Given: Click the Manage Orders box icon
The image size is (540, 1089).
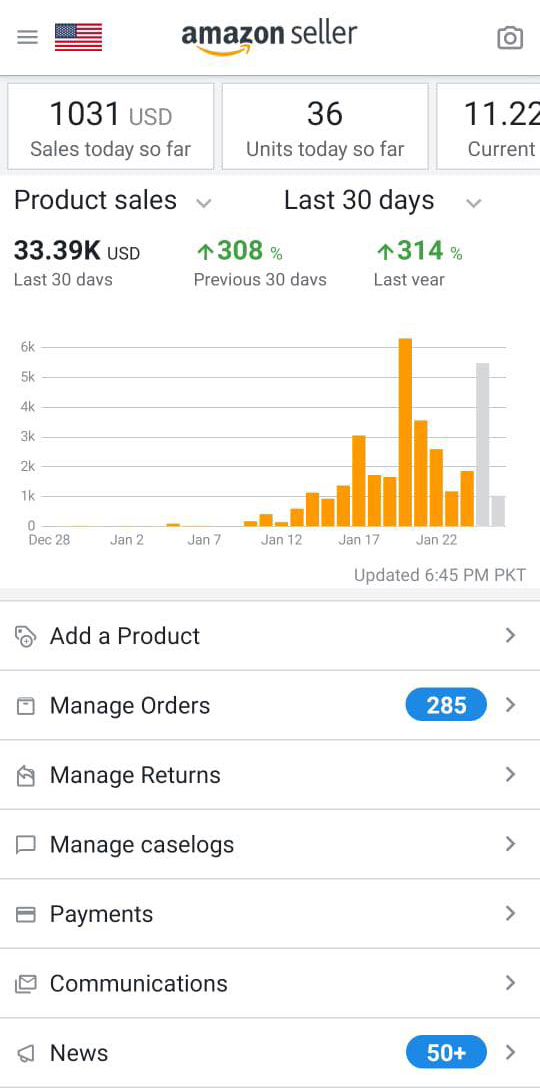Looking at the screenshot, I should pyautogui.click(x=26, y=706).
